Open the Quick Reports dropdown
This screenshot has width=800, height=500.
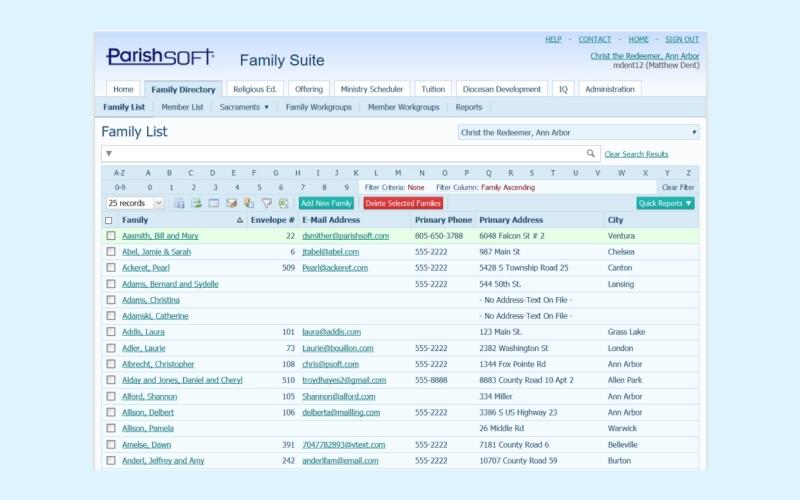pos(665,203)
